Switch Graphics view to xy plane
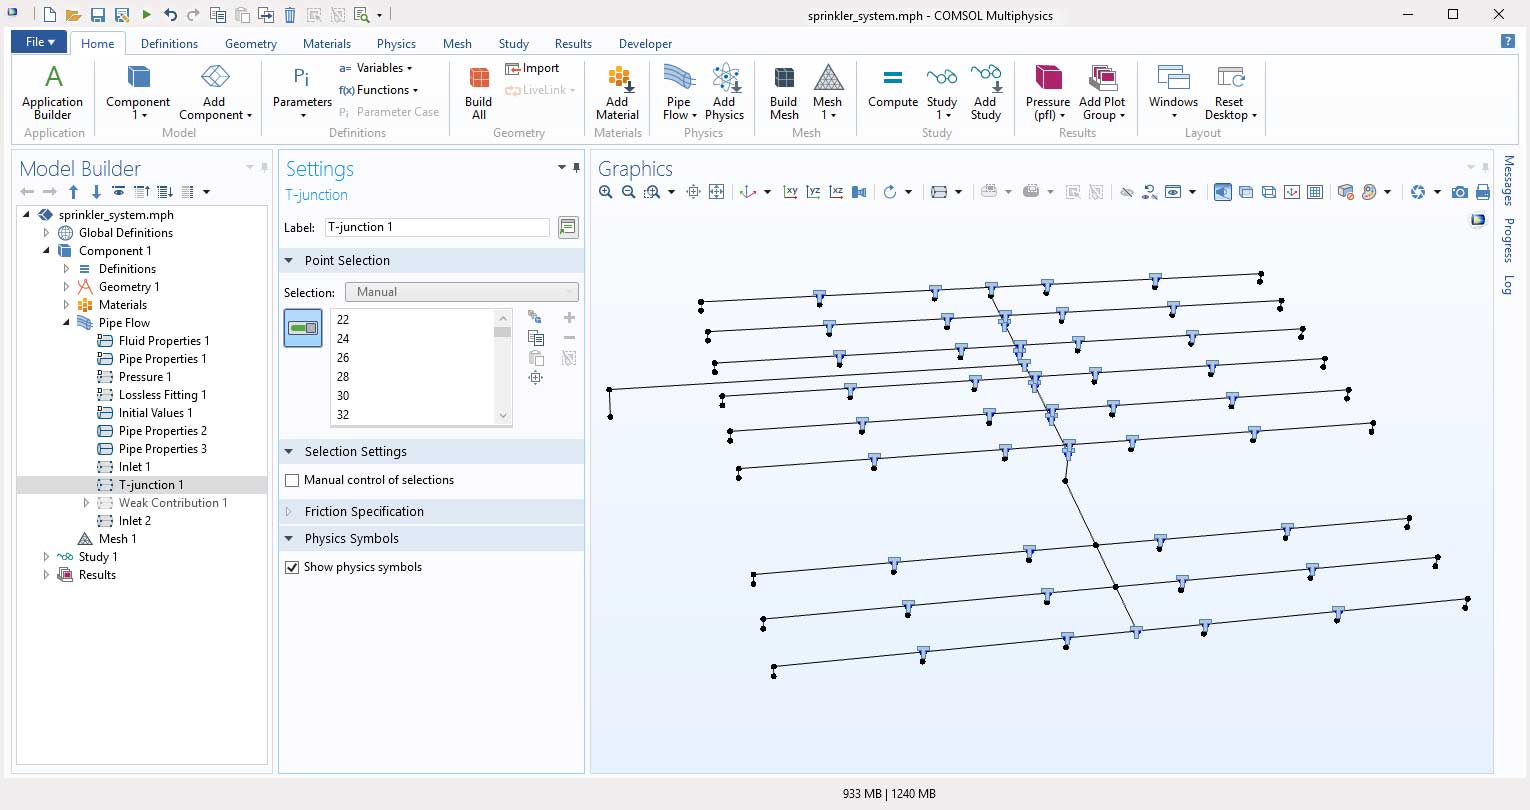 (790, 192)
